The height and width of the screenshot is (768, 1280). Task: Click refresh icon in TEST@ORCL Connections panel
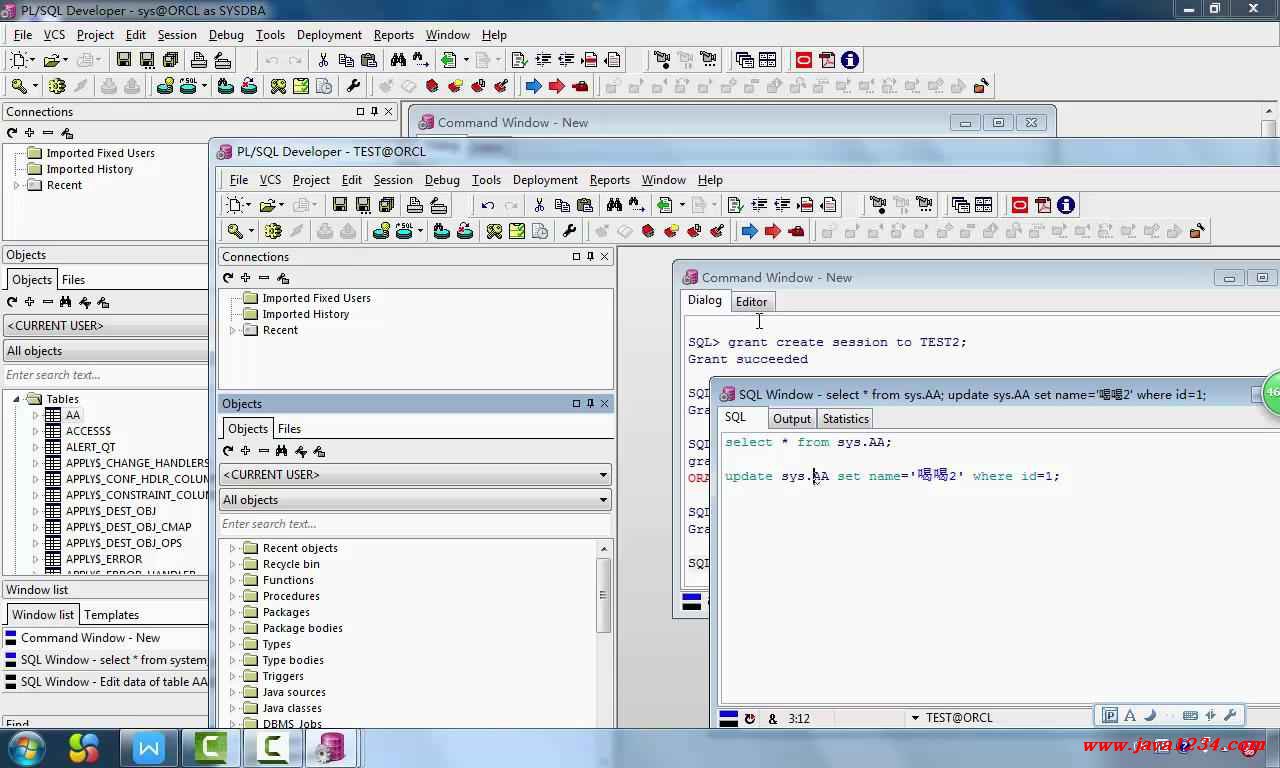click(x=228, y=278)
